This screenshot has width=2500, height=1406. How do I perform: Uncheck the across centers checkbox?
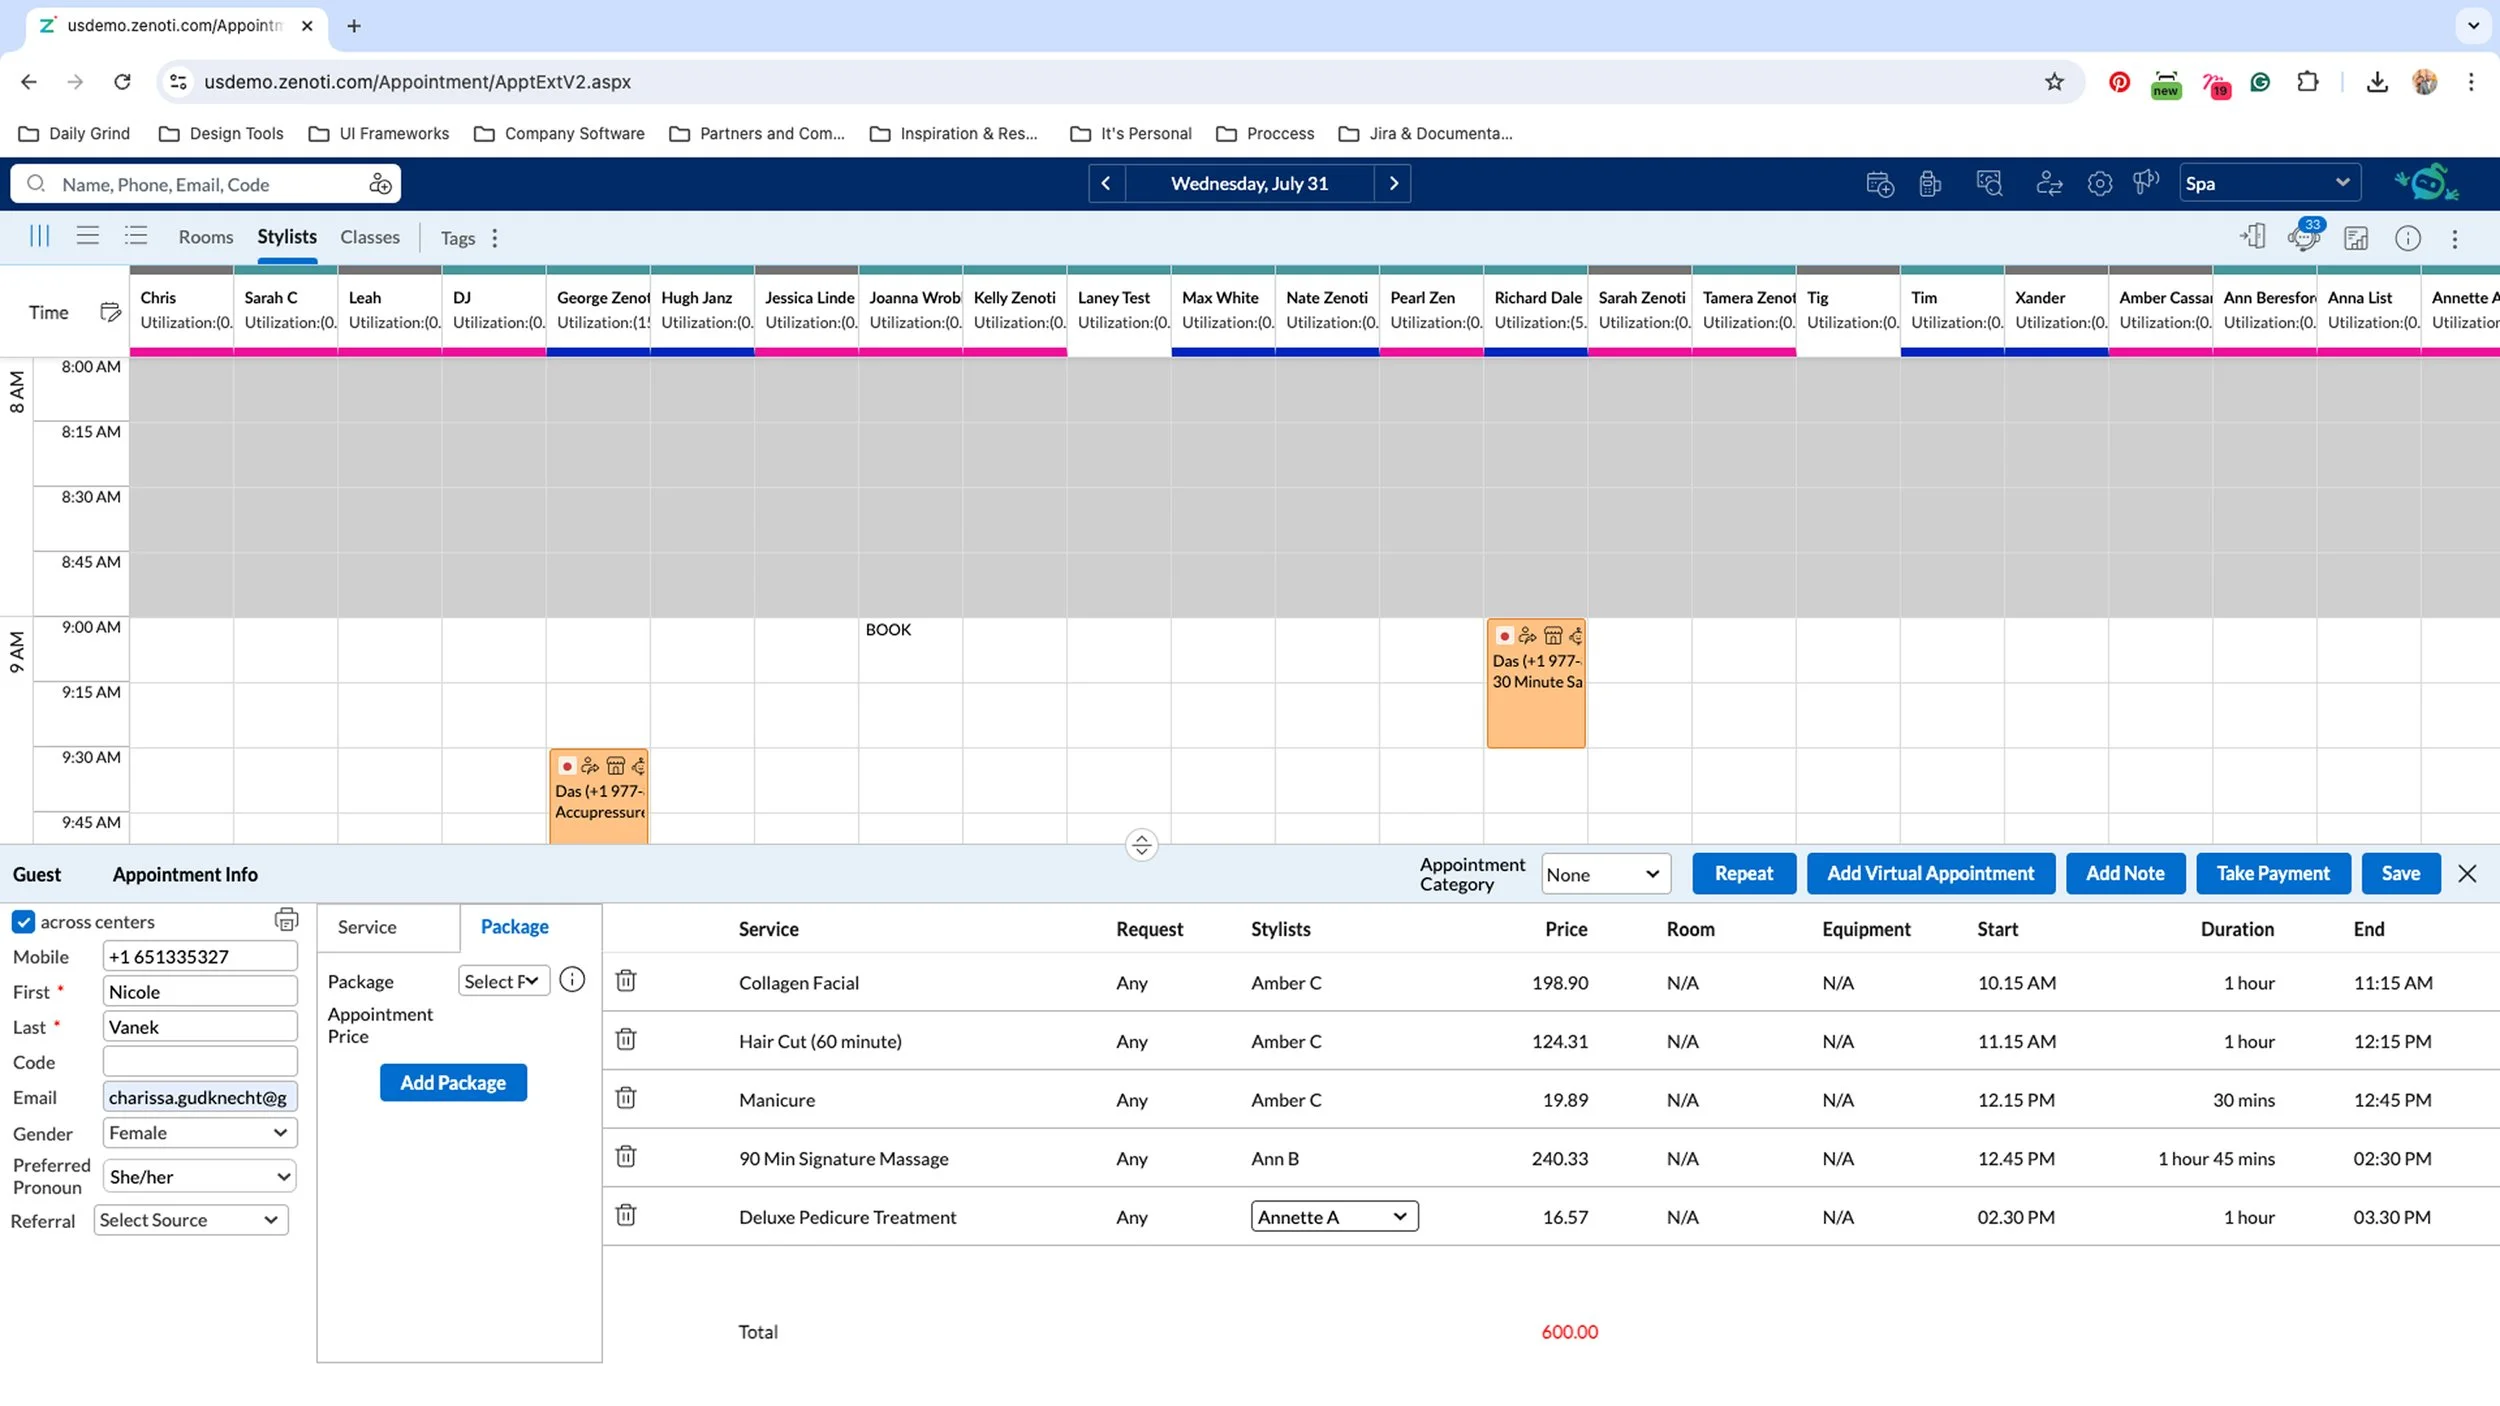tap(23, 921)
